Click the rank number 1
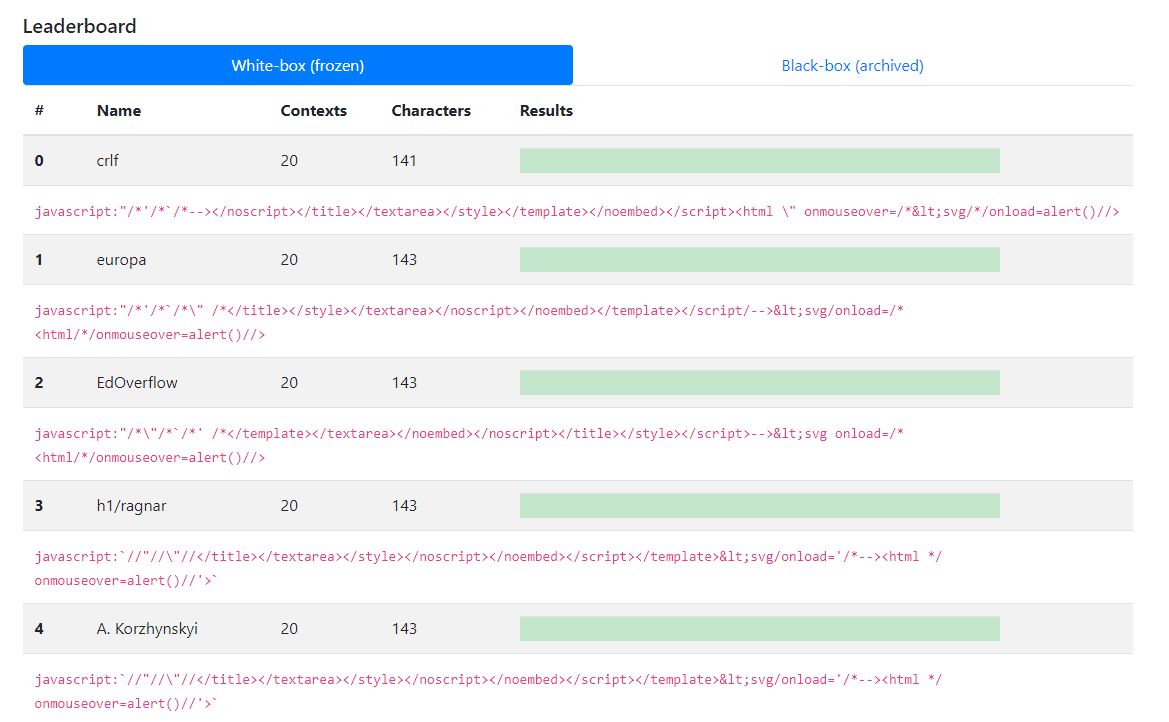1169x722 pixels. pyautogui.click(x=39, y=260)
